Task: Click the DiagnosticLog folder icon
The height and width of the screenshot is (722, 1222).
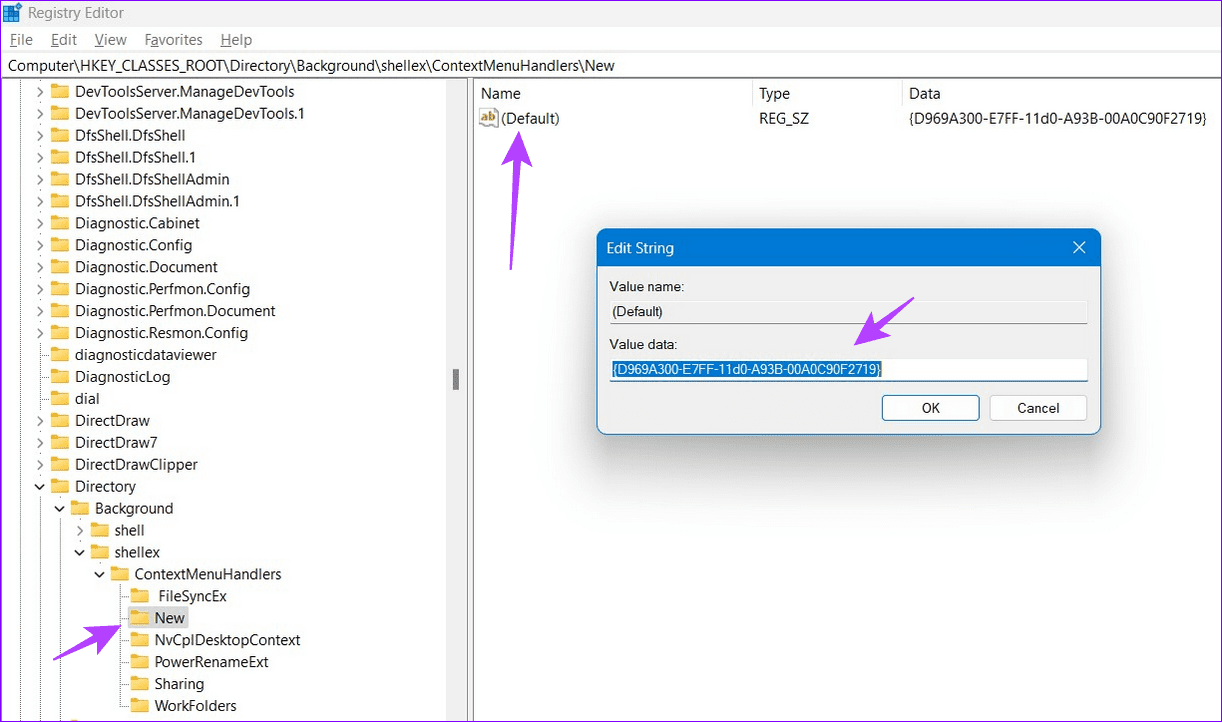Action: tap(60, 377)
